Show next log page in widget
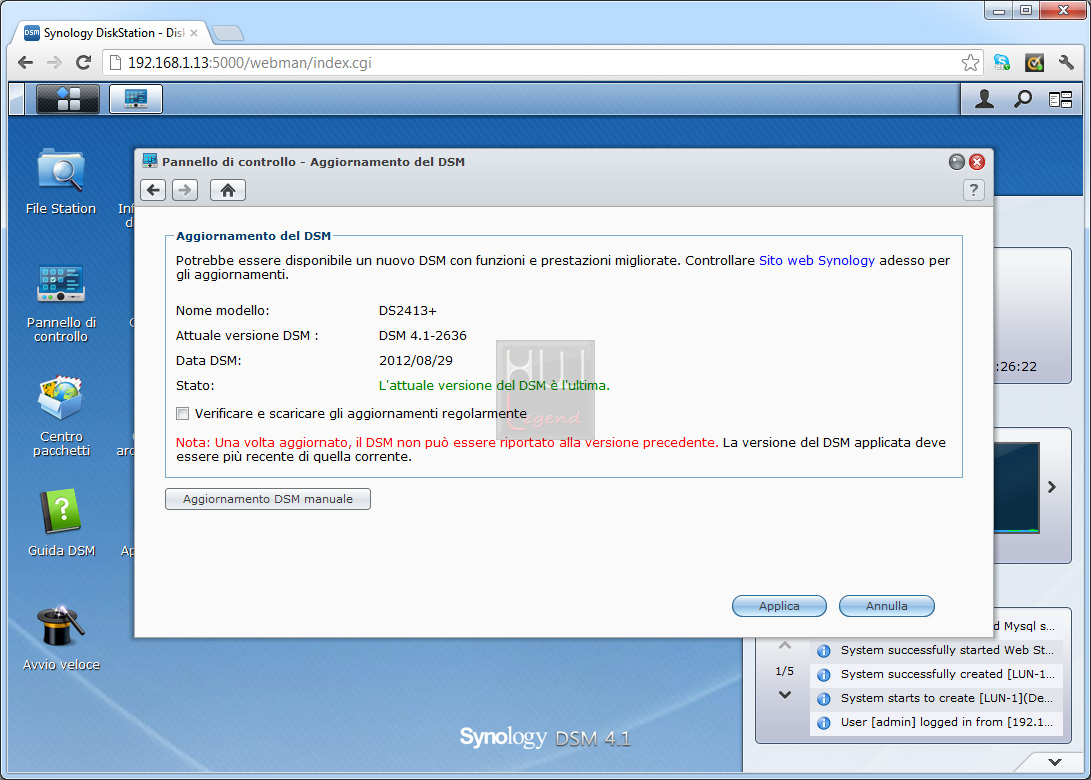1091x780 pixels. click(x=785, y=694)
